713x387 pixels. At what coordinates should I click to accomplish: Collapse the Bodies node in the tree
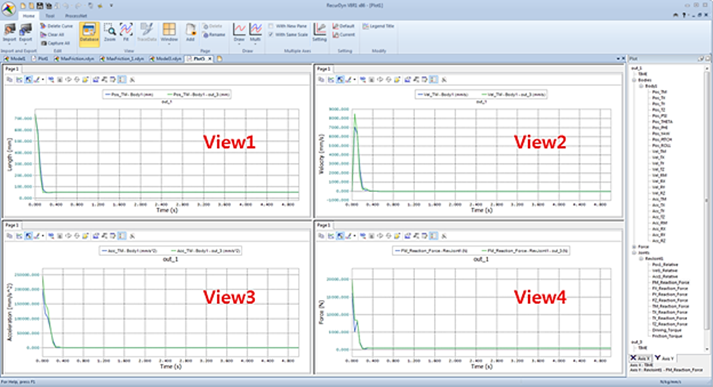point(634,80)
